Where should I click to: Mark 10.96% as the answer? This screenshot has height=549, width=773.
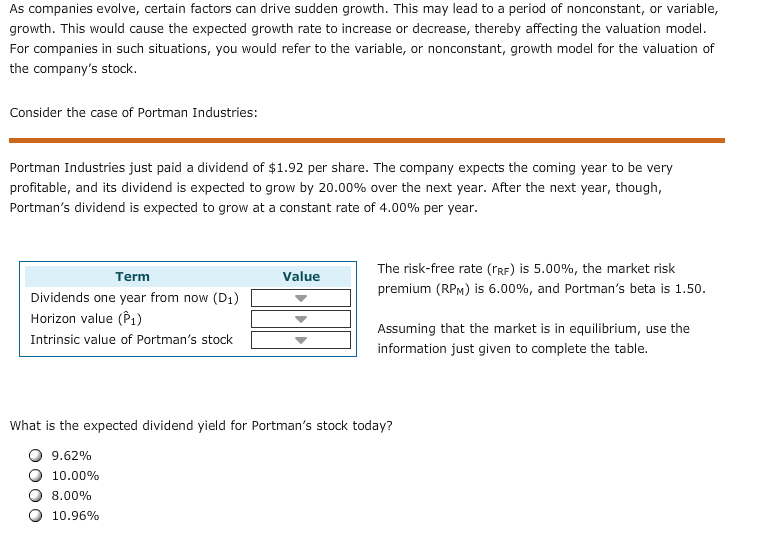[x=35, y=515]
